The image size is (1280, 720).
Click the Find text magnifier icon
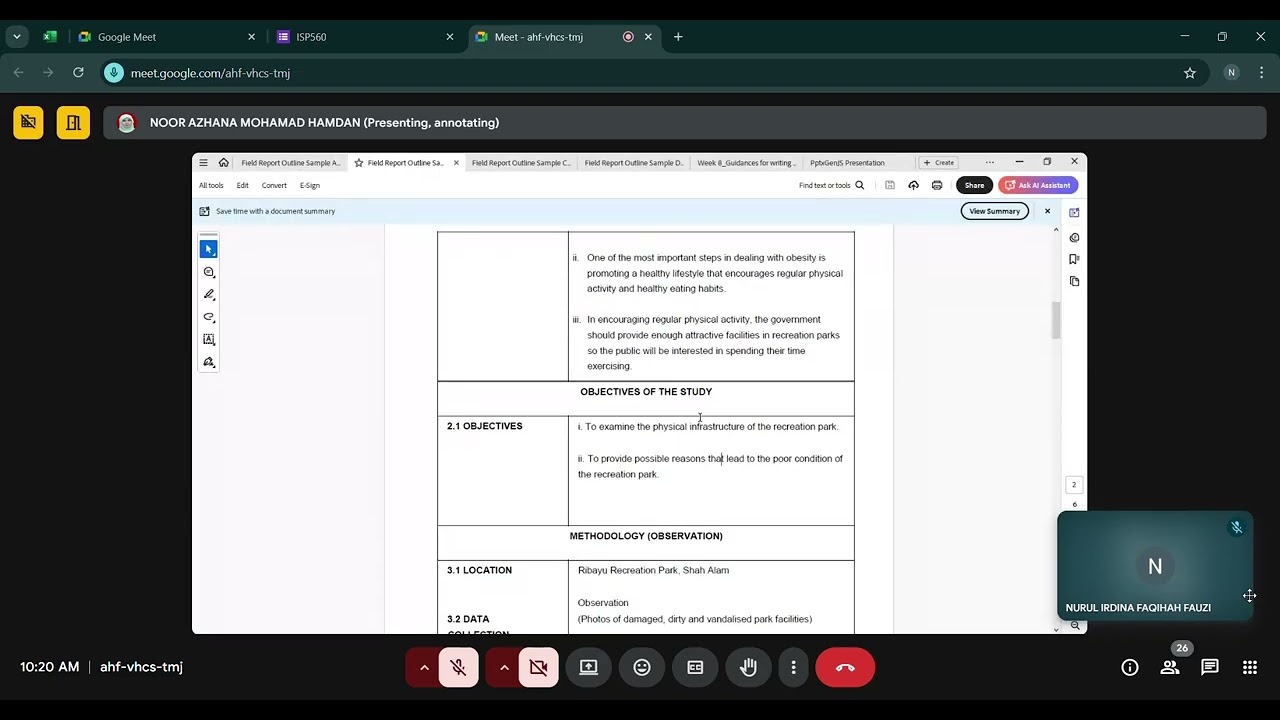point(859,185)
